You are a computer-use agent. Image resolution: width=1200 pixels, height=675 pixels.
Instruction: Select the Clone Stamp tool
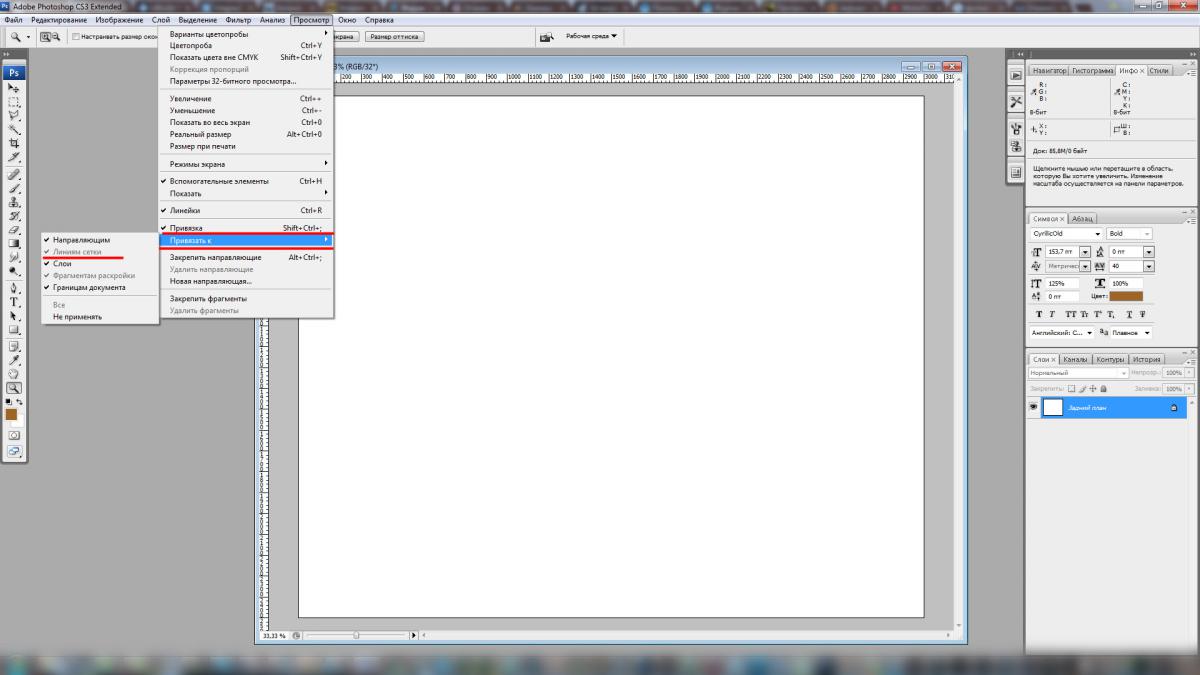click(15, 202)
